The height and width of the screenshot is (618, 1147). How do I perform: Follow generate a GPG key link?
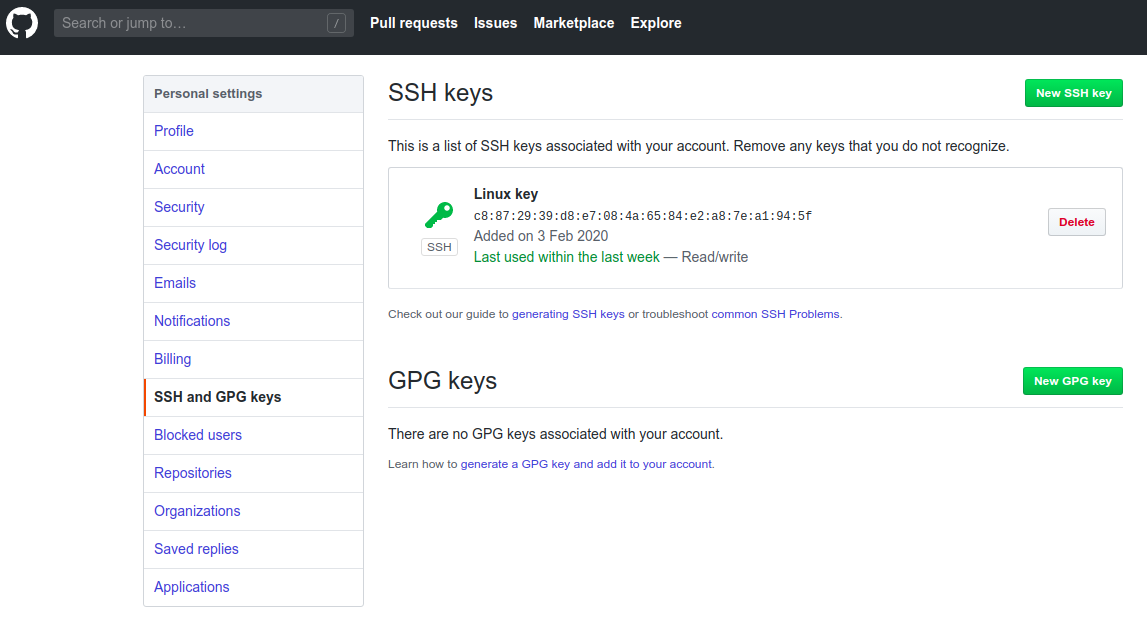(587, 464)
